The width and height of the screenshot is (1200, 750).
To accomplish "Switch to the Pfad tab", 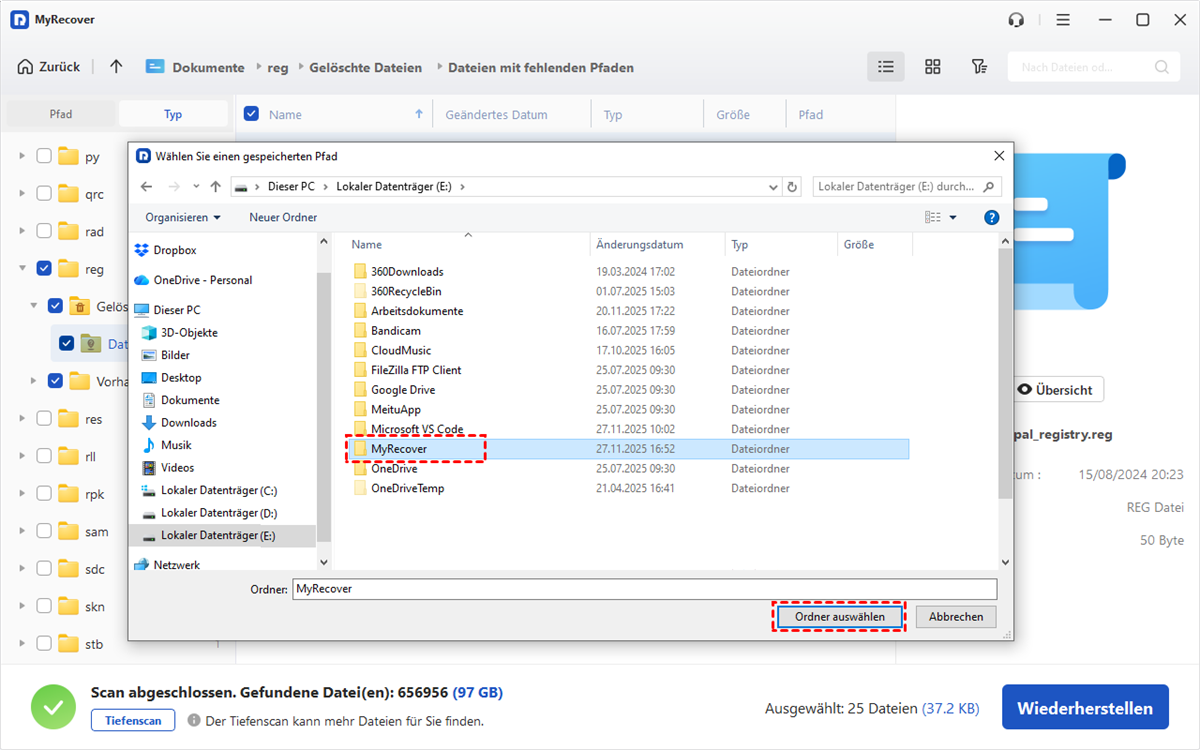I will [x=61, y=114].
